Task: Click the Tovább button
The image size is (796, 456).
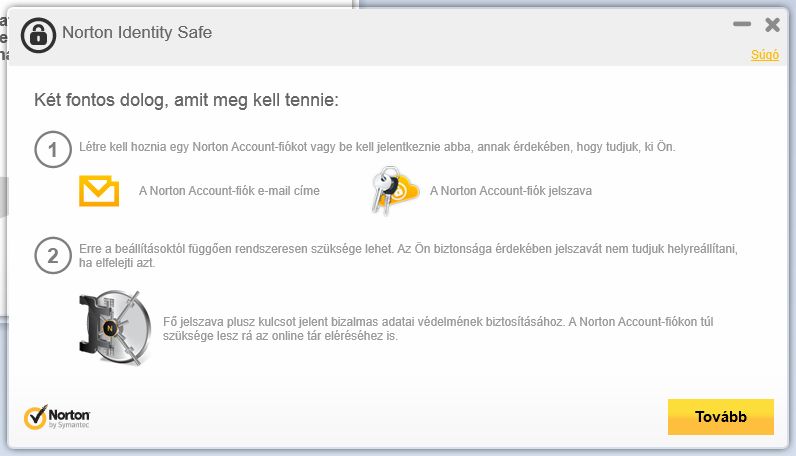Action: 720,416
